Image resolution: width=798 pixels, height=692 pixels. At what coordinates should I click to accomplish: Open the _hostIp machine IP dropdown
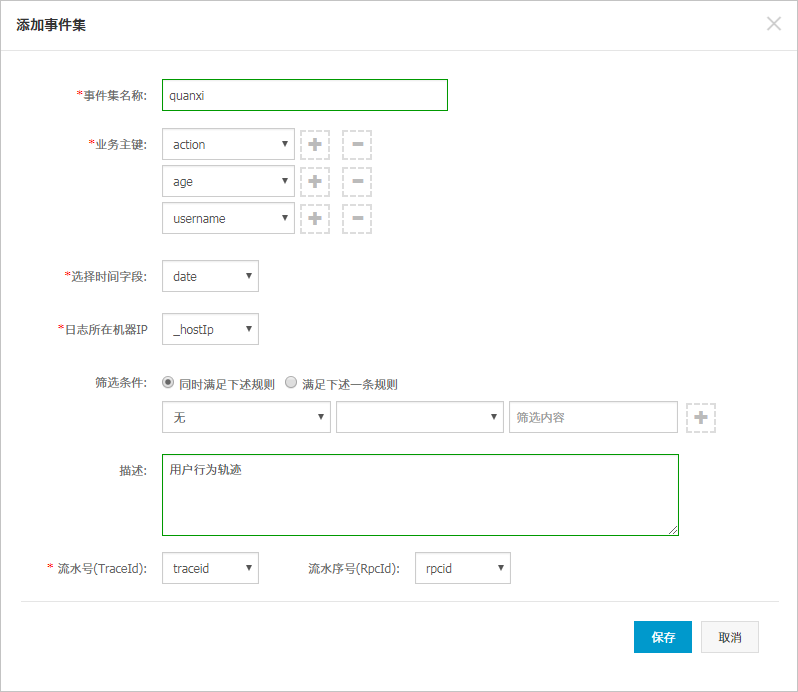pyautogui.click(x=210, y=329)
